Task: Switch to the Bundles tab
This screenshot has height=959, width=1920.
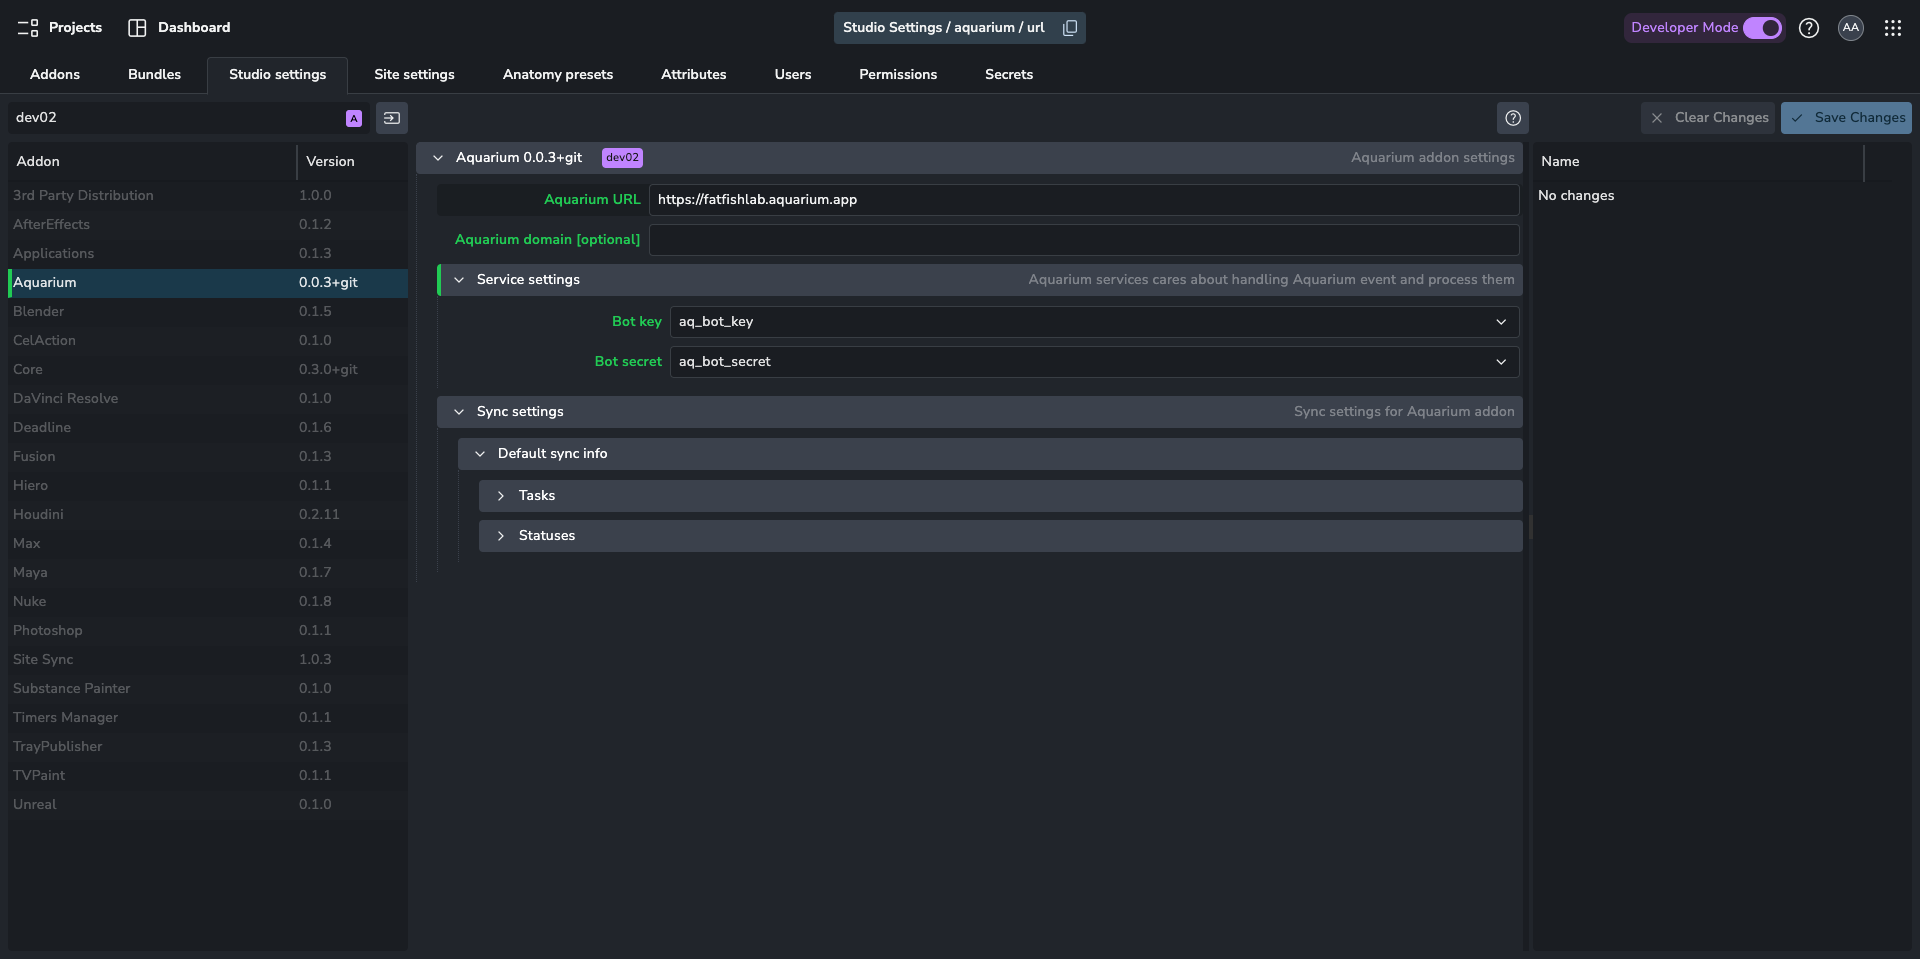Action: tap(154, 75)
